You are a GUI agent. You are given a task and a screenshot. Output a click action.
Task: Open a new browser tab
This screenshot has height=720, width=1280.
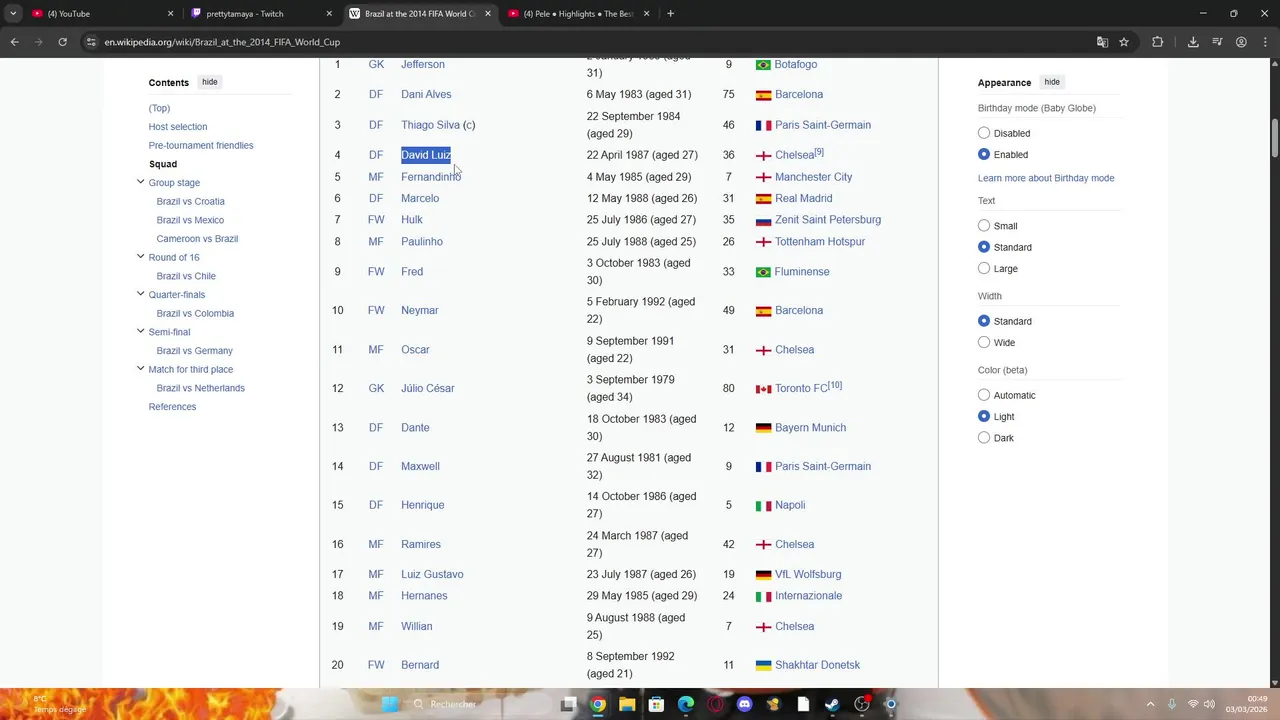coord(670,14)
